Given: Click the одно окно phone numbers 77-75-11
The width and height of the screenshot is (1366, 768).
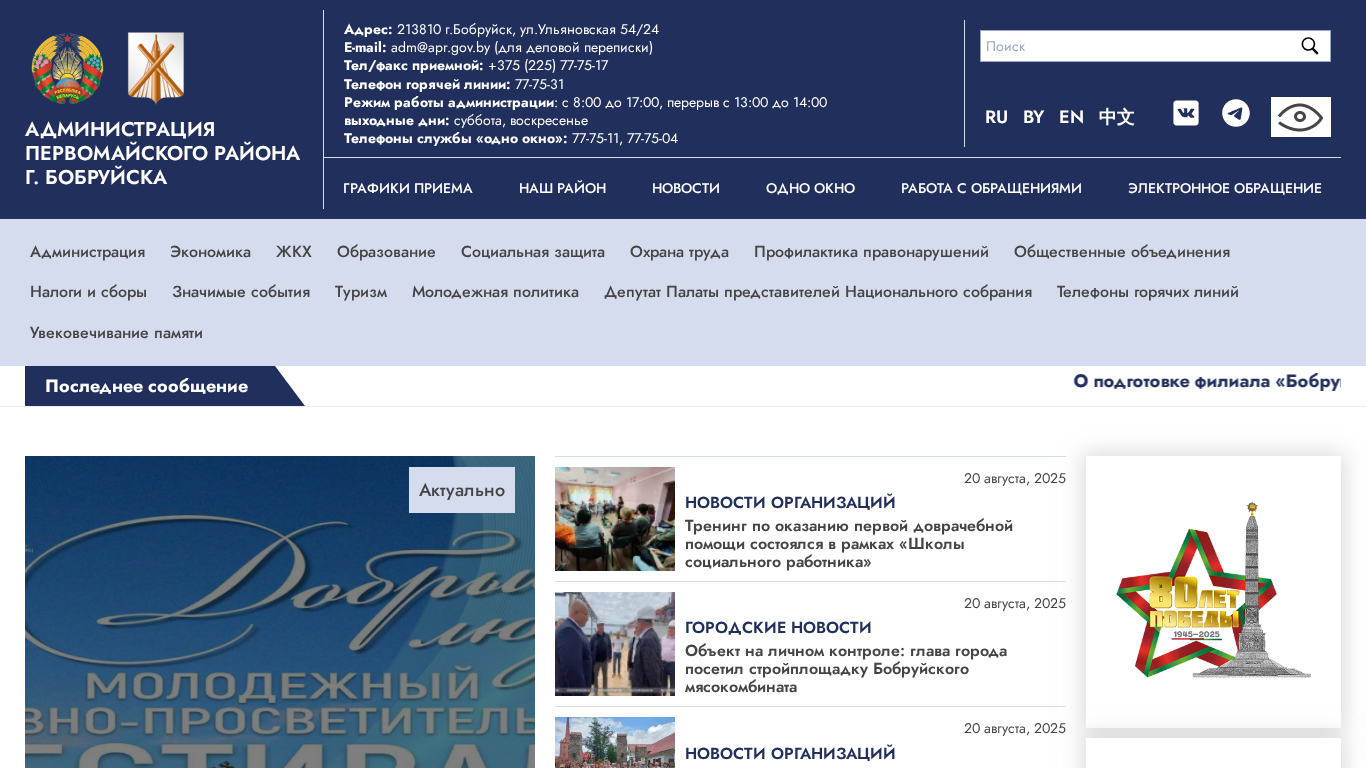Looking at the screenshot, I should (x=595, y=138).
